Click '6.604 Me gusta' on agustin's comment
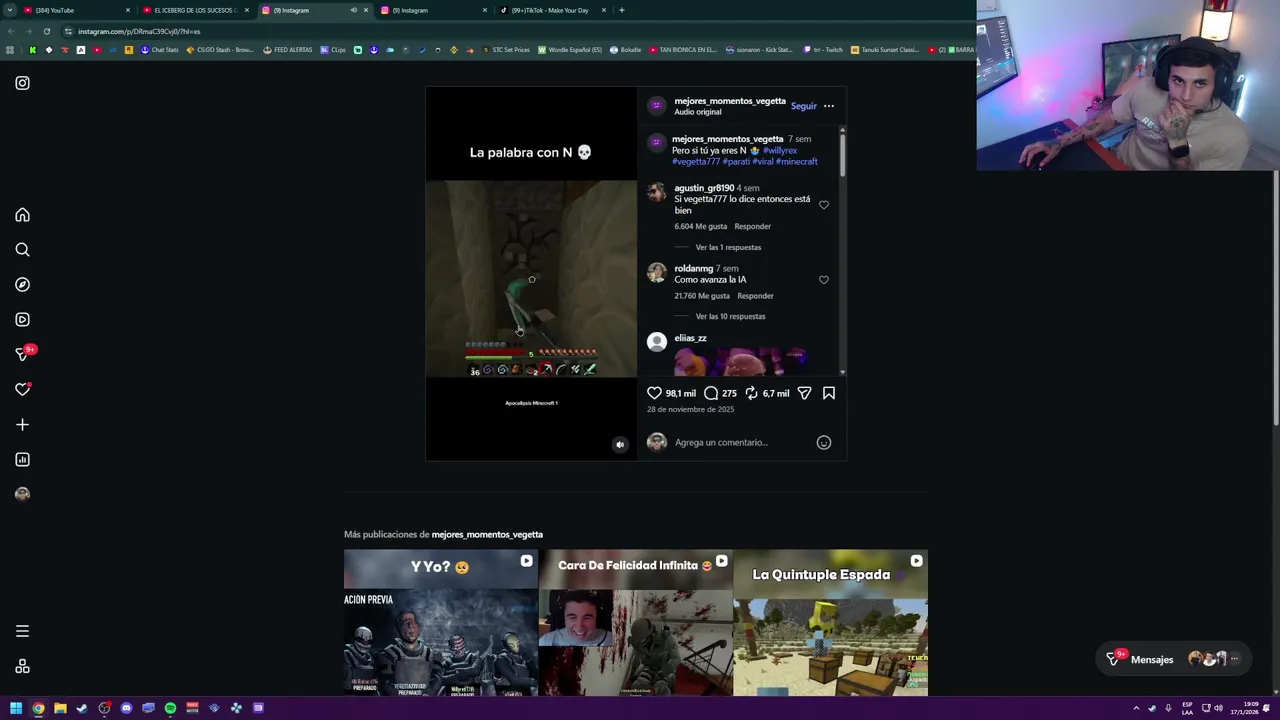The width and height of the screenshot is (1280, 720). (700, 226)
